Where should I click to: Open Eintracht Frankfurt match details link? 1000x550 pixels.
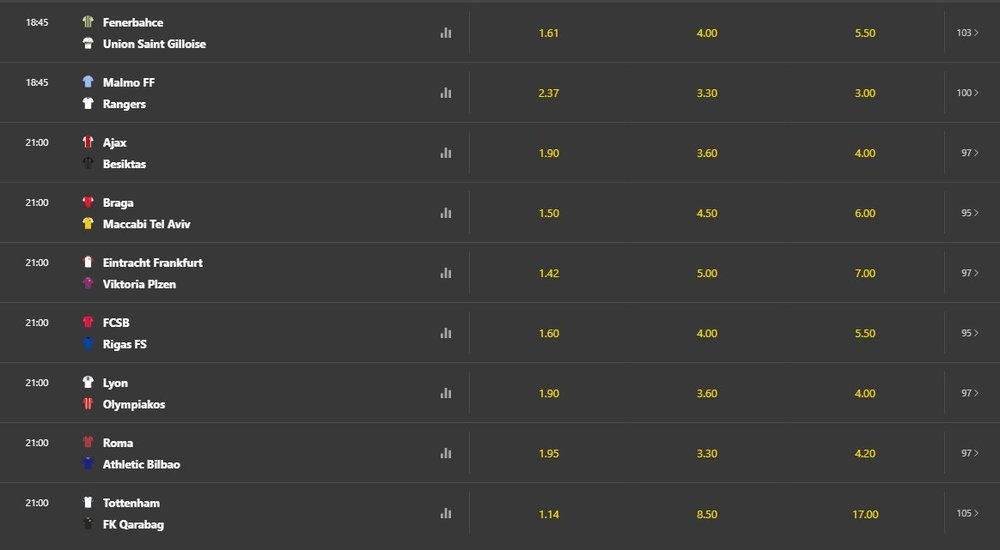pyautogui.click(x=152, y=263)
